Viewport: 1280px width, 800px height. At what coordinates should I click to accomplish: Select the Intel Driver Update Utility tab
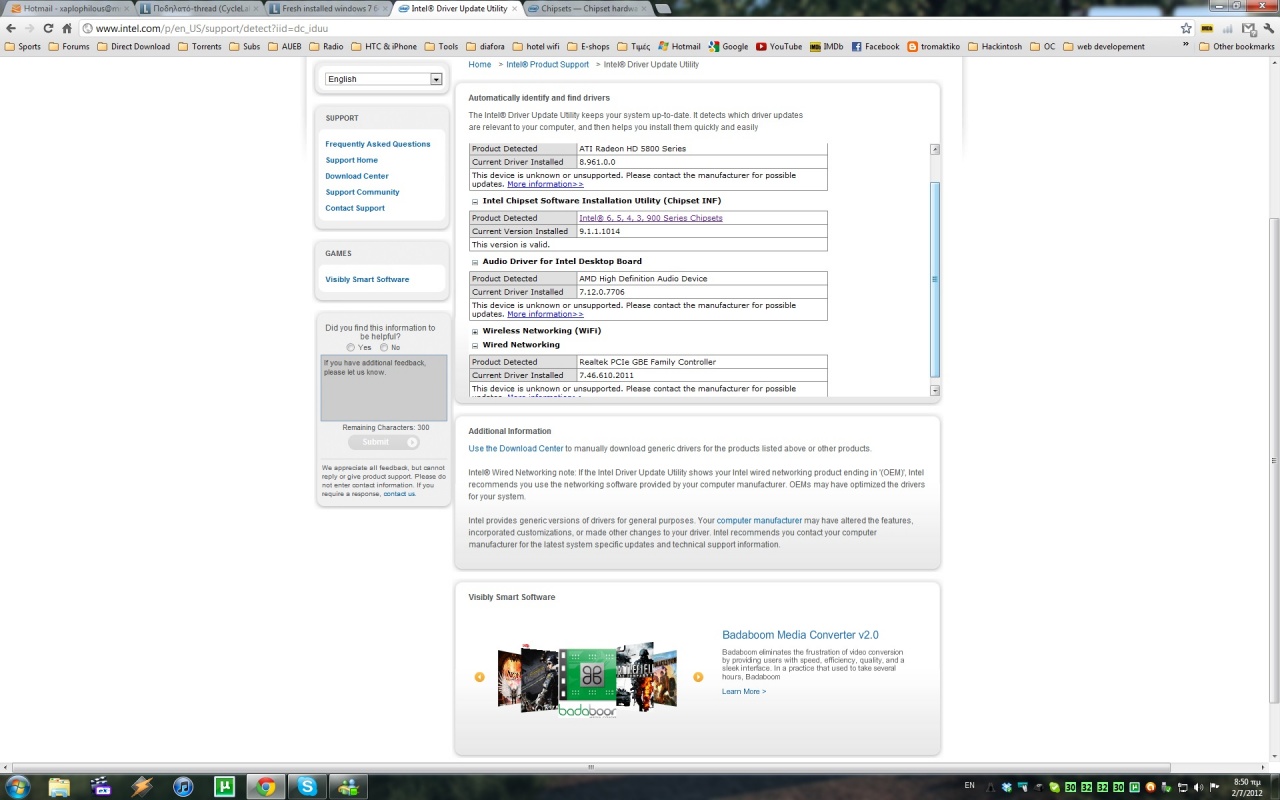click(455, 8)
